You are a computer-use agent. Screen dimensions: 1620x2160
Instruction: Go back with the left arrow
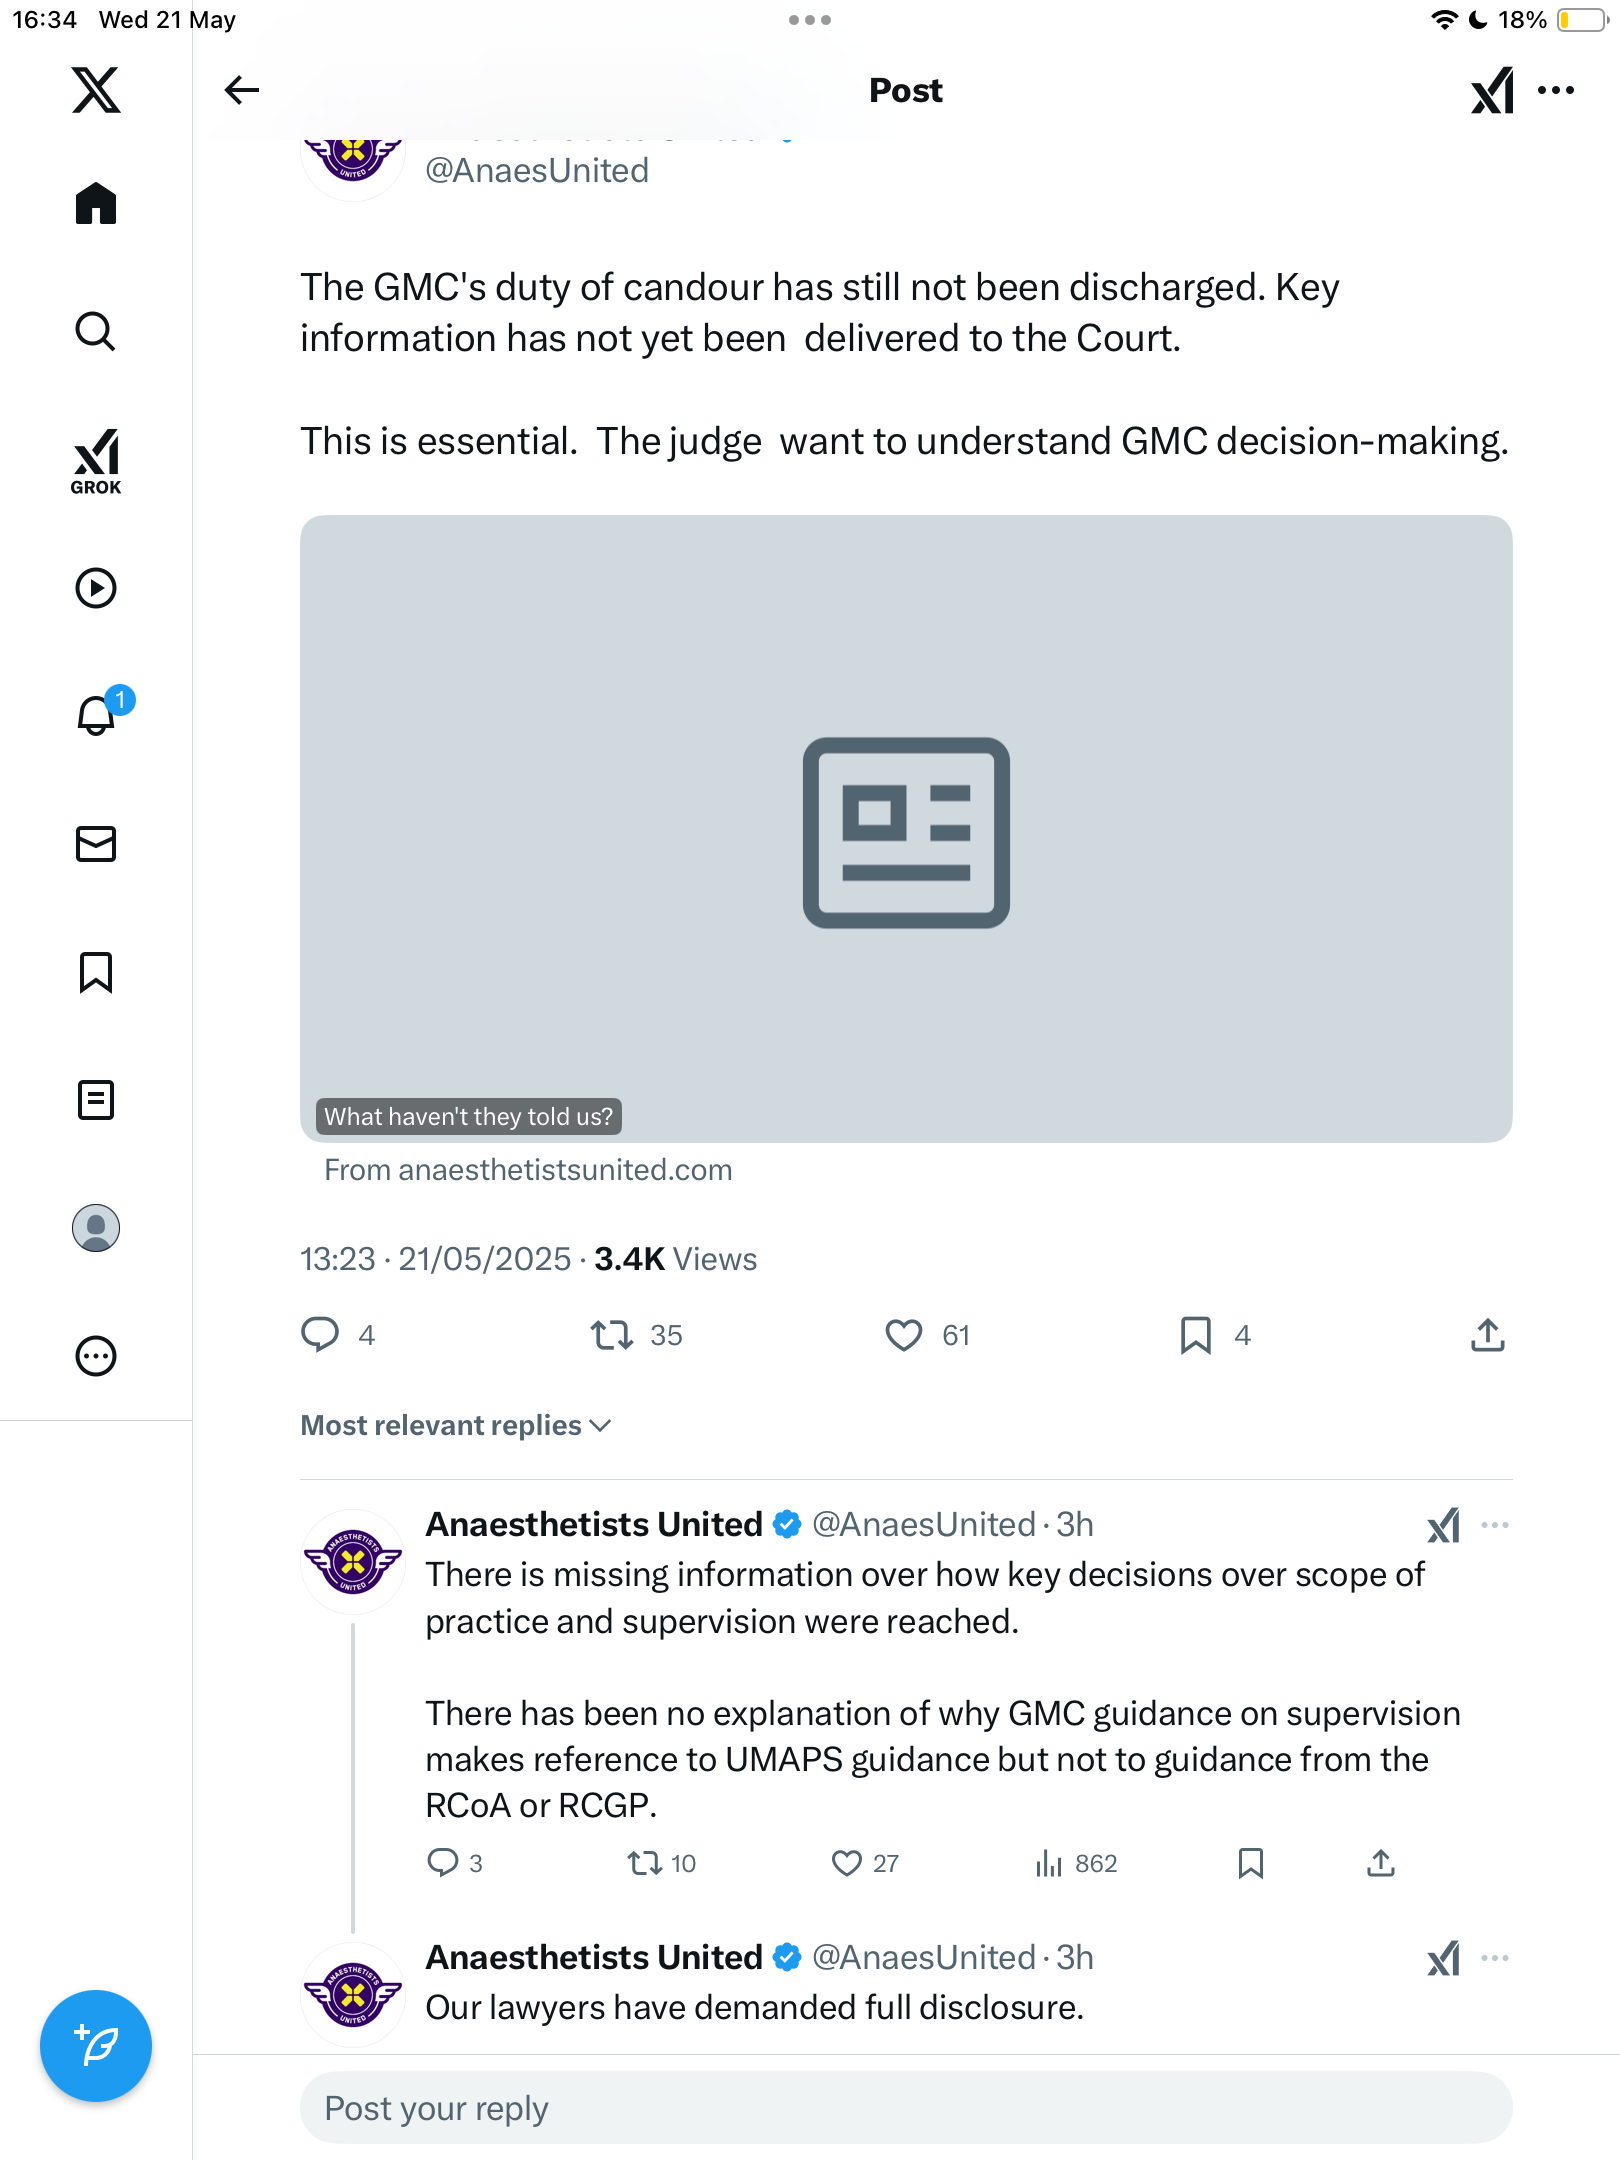(x=241, y=90)
